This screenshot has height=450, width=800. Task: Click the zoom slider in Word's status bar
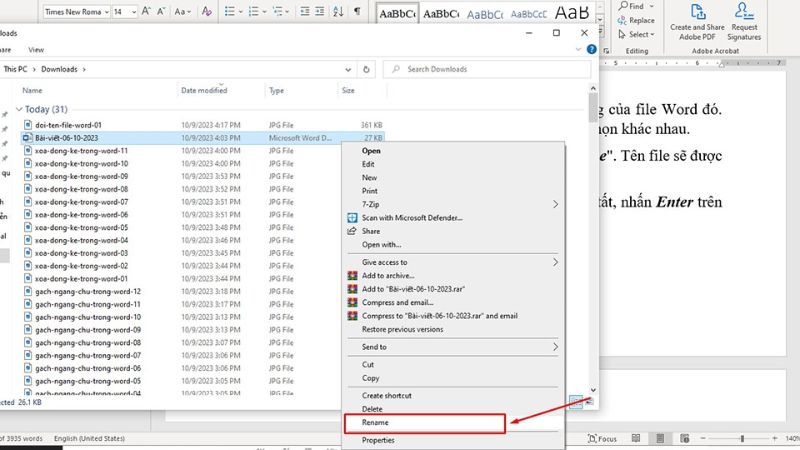[x=741, y=439]
